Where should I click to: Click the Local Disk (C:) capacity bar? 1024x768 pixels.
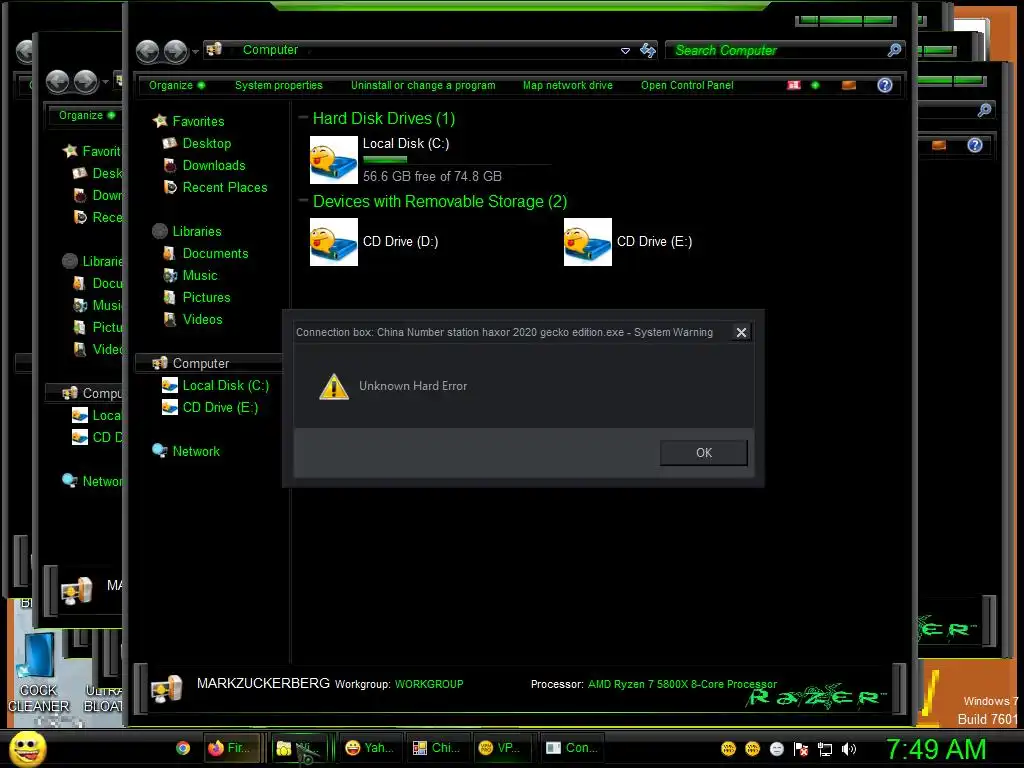(x=457, y=159)
